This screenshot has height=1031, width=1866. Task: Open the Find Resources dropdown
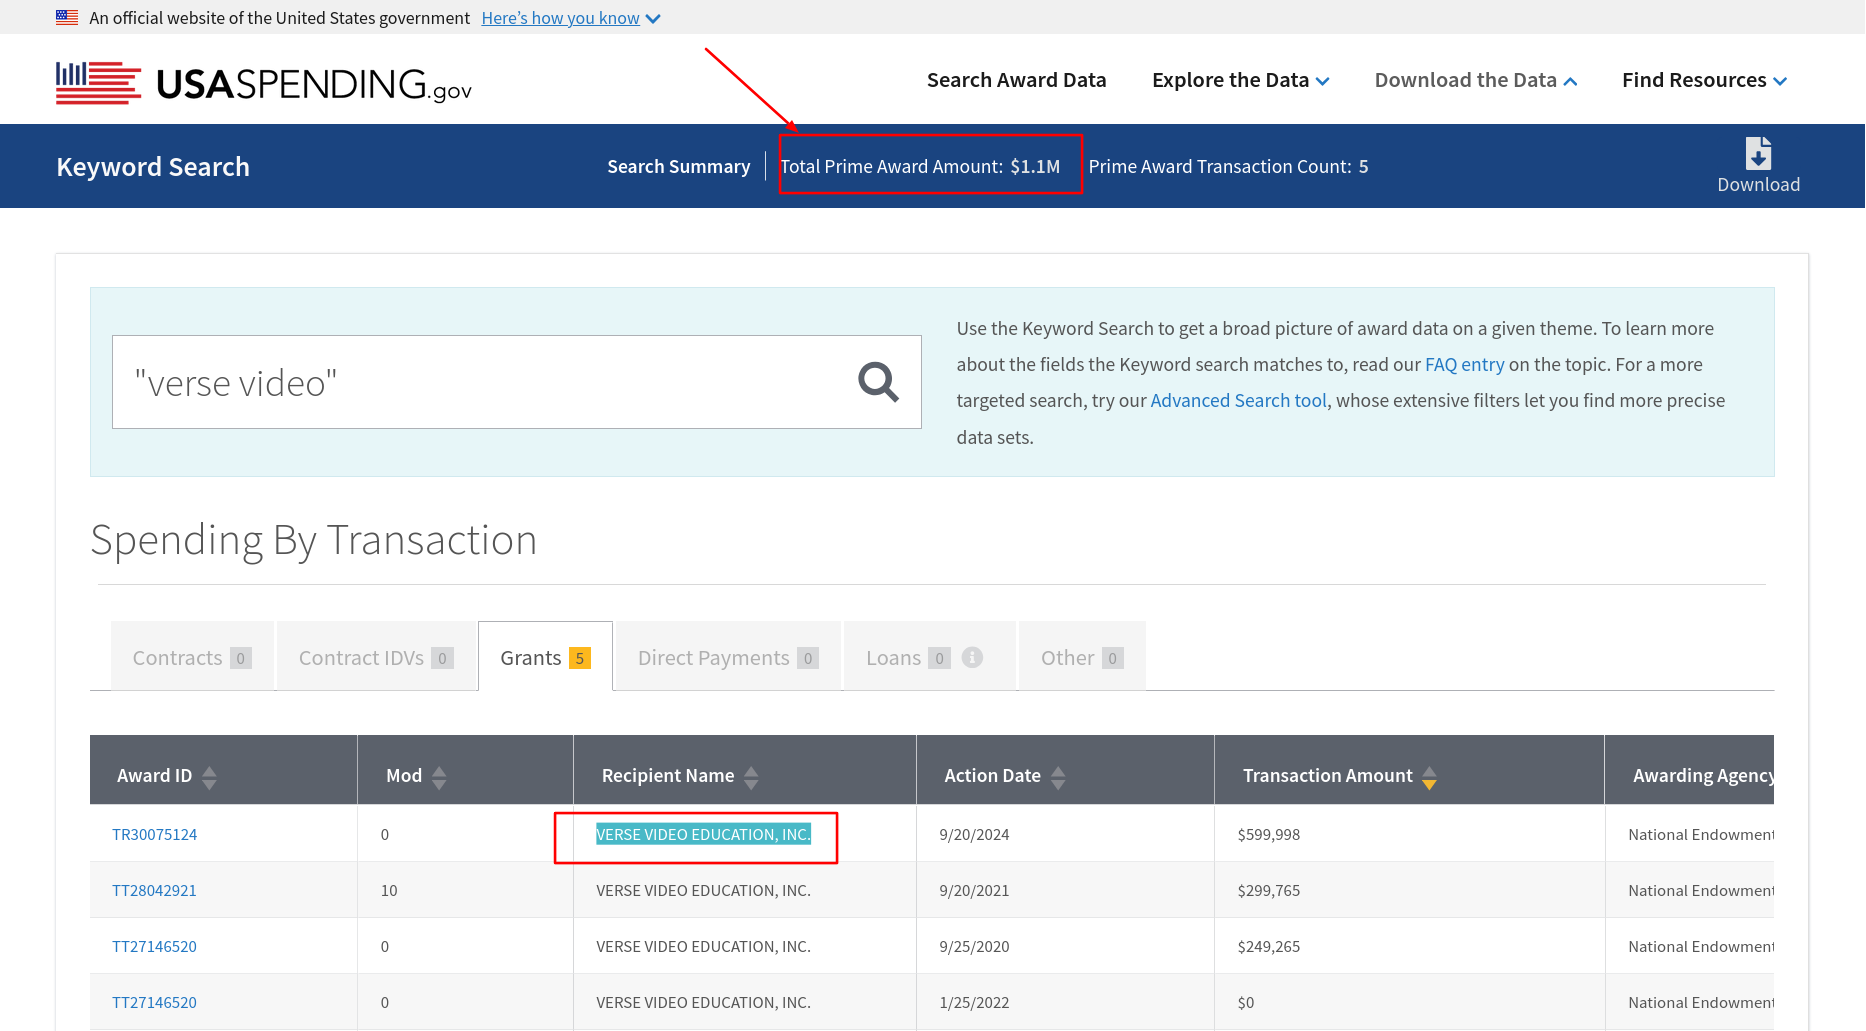[x=1704, y=80]
